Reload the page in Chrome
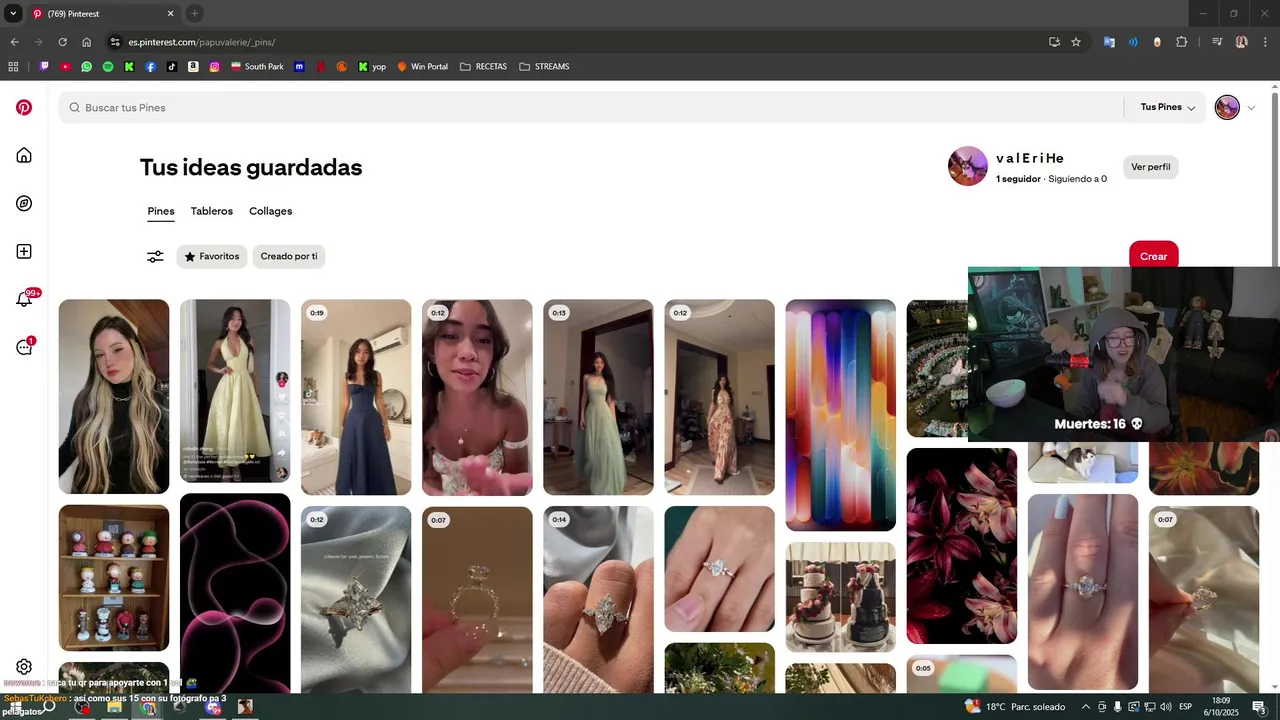The image size is (1280, 720). (x=62, y=42)
